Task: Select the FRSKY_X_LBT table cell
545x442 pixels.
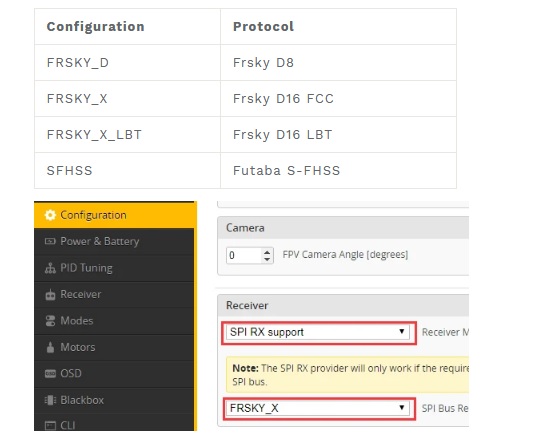Action: tap(127, 135)
